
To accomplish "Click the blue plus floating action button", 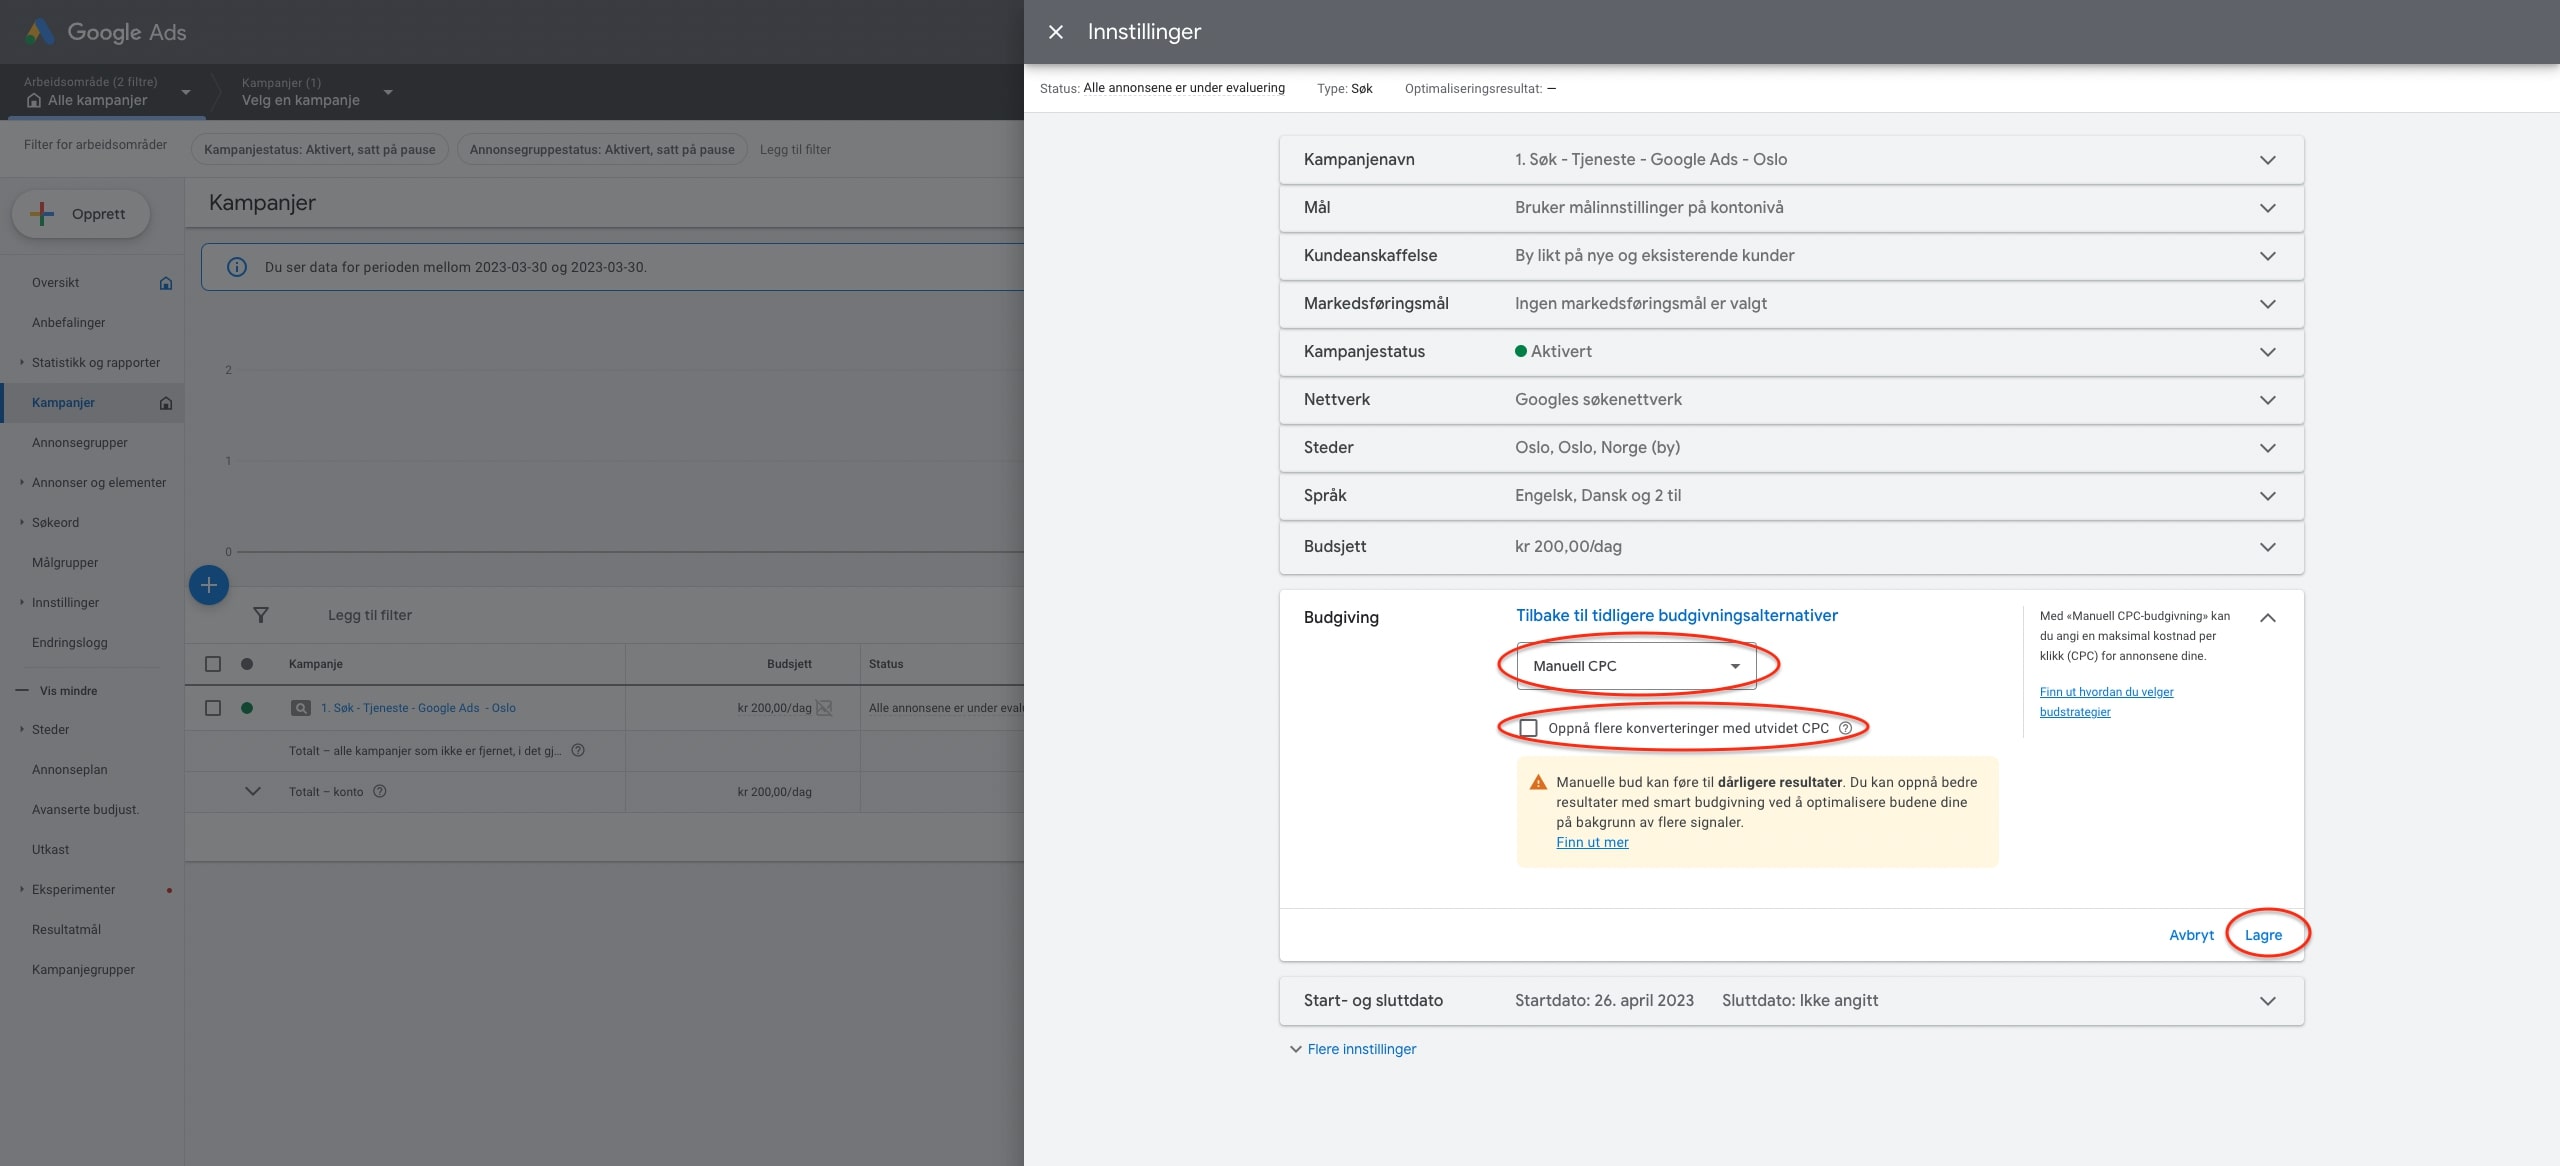I will [x=209, y=585].
